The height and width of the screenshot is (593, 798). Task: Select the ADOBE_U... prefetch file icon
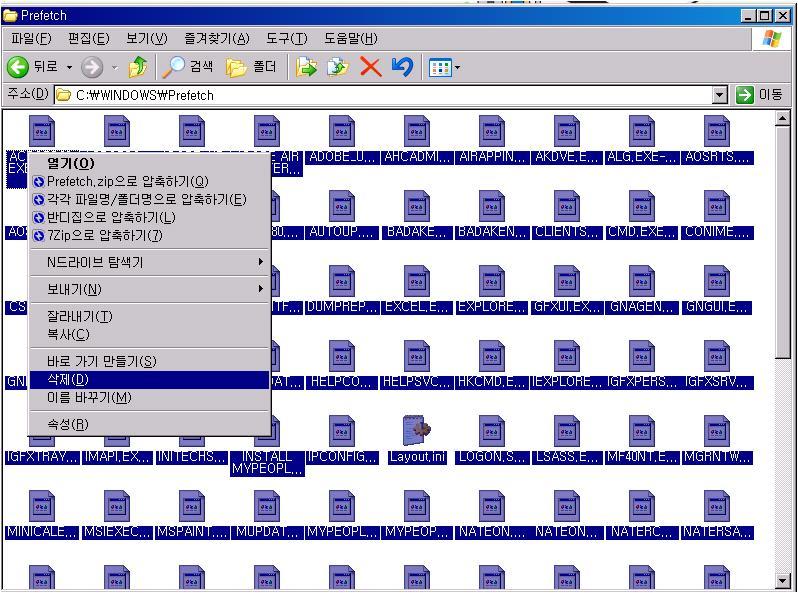(x=341, y=131)
